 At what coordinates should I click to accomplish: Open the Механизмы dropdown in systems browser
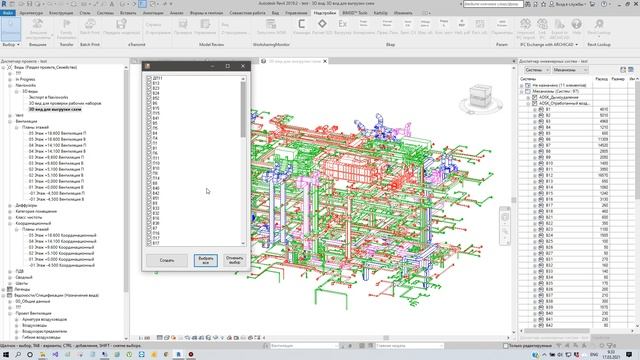click(570, 70)
